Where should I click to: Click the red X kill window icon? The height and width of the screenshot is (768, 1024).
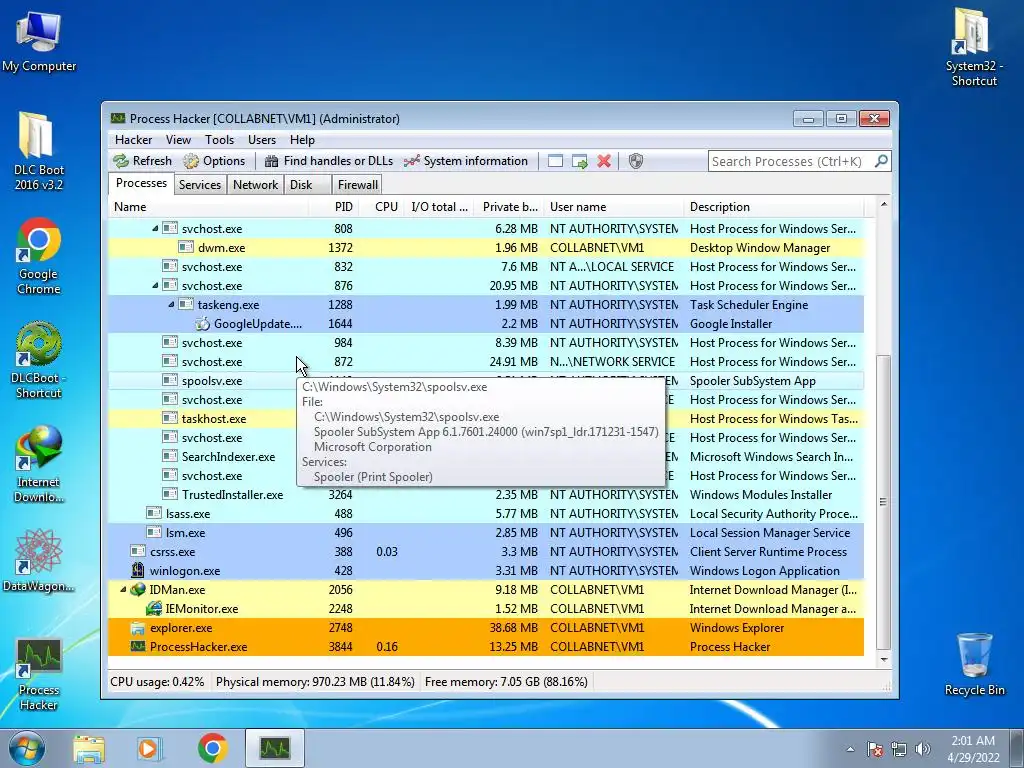604,161
